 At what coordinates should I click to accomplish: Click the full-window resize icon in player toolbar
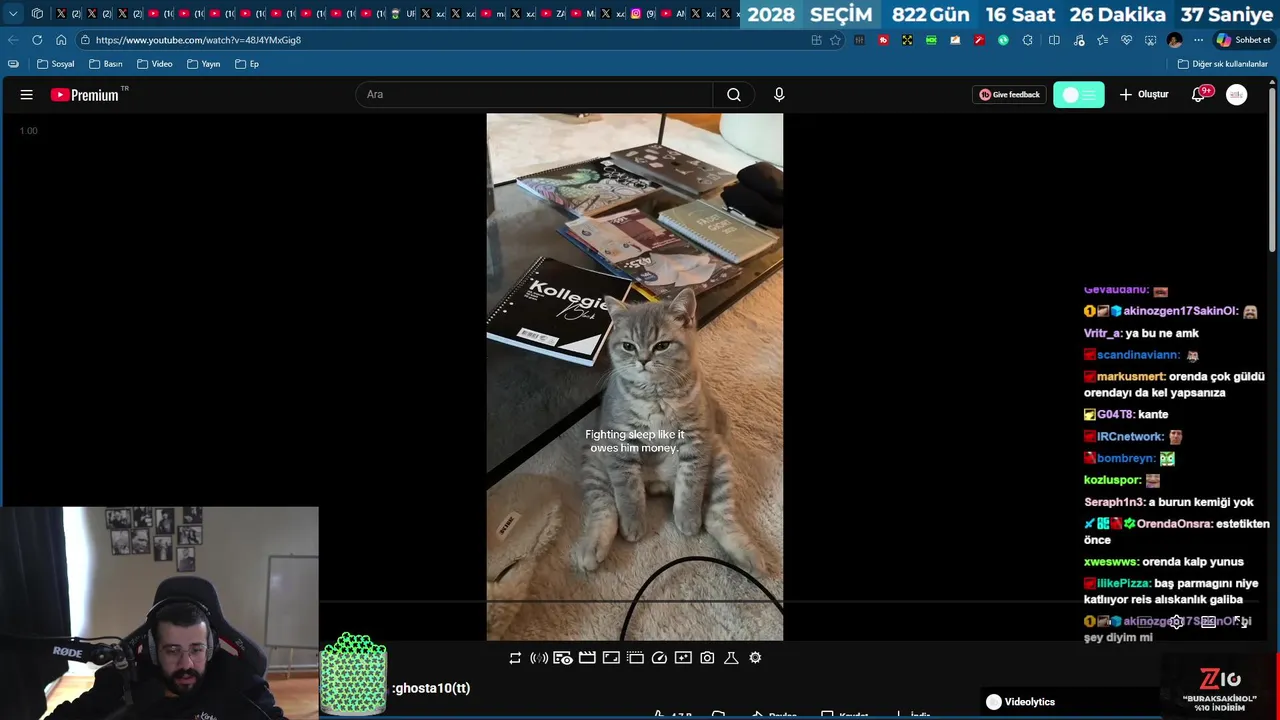tap(611, 658)
